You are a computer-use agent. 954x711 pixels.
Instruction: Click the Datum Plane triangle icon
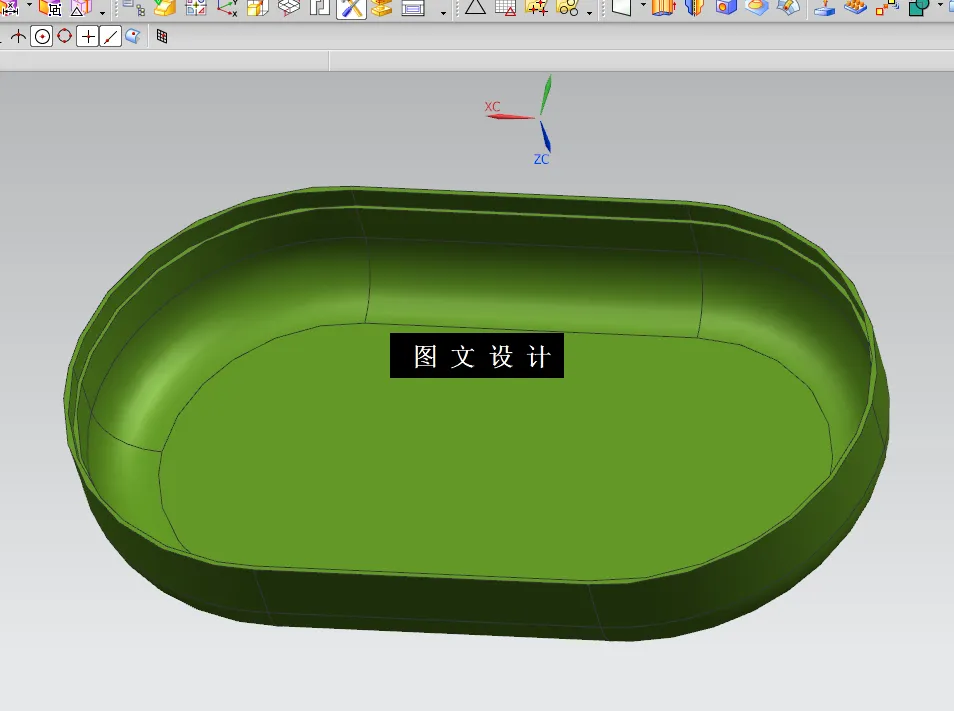click(477, 8)
